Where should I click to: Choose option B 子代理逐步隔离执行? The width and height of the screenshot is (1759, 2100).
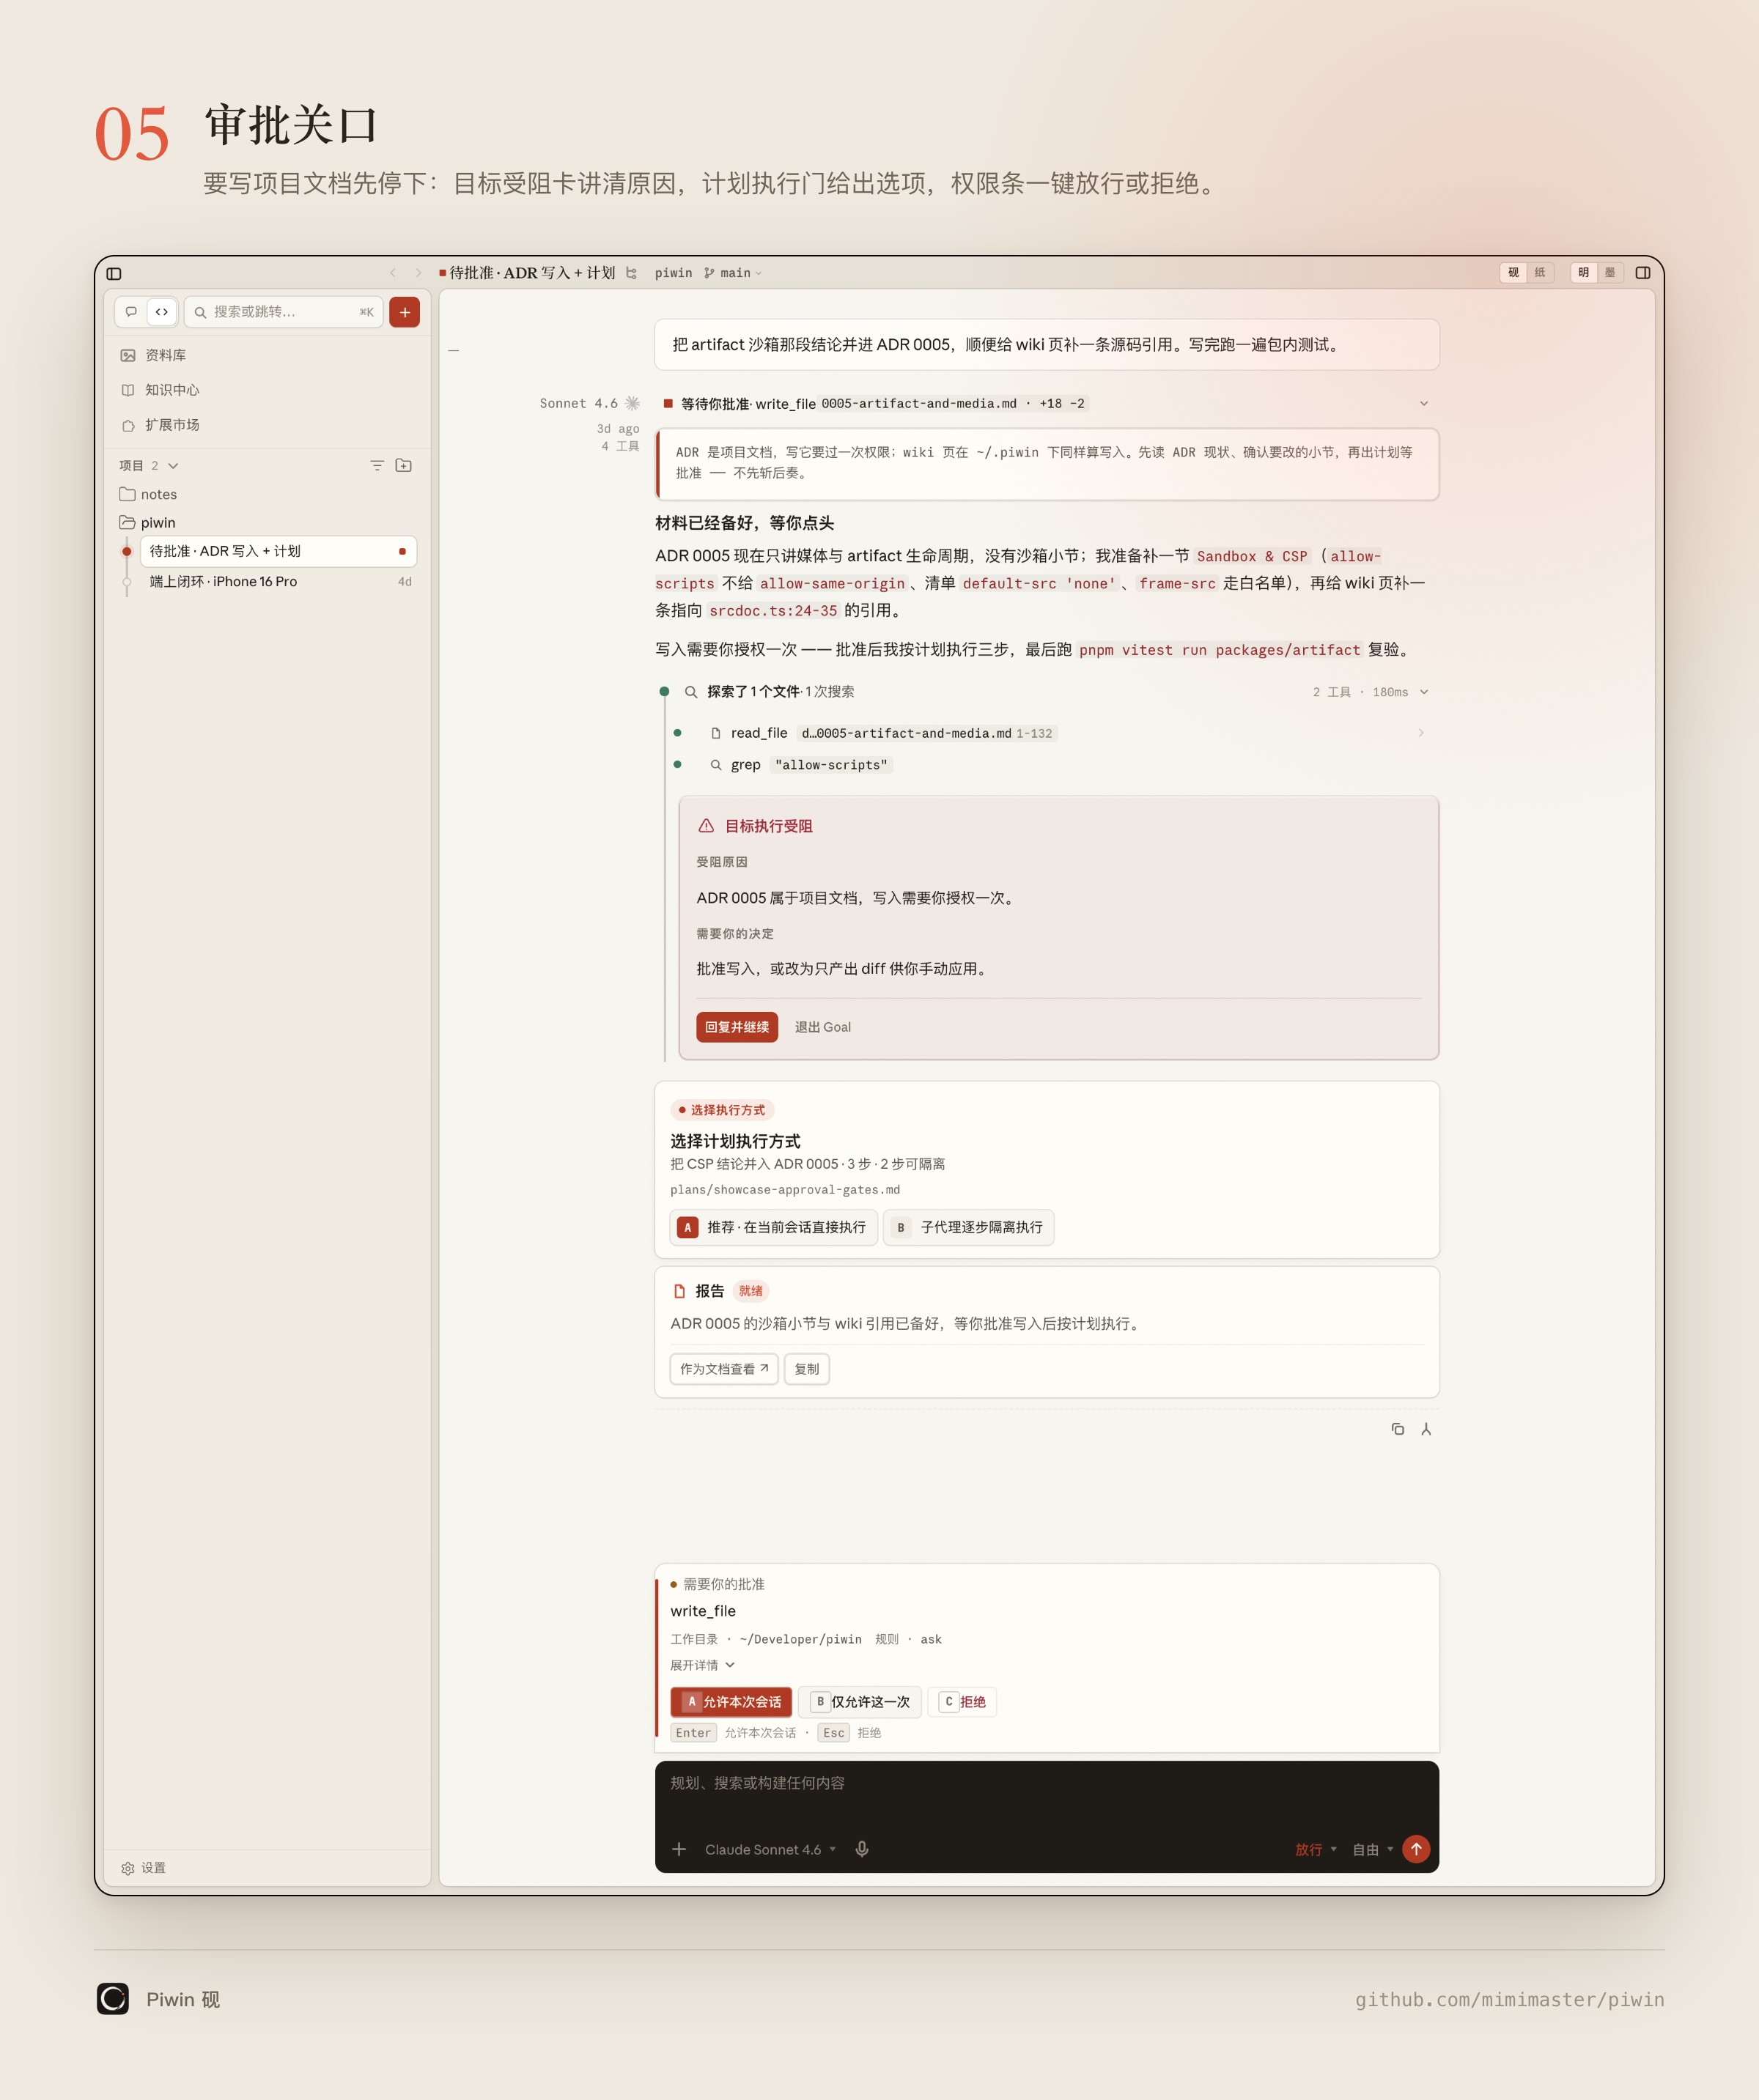click(x=969, y=1227)
